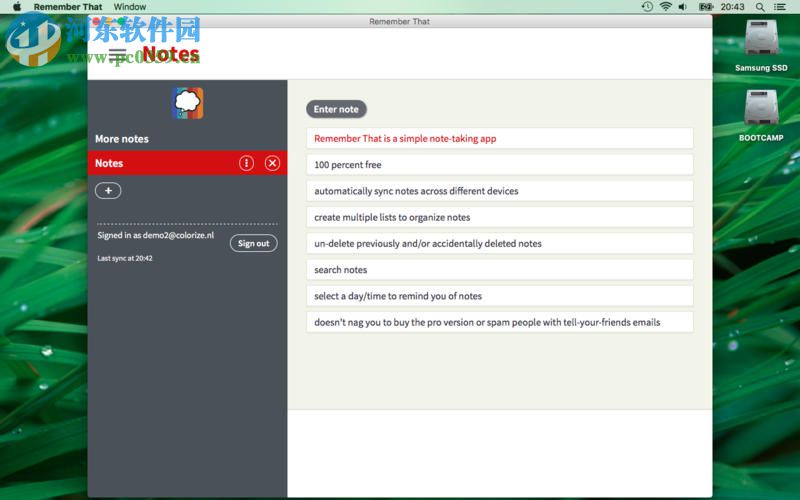Click the Remember That speech bubble logo
This screenshot has width=800, height=500.
pyautogui.click(x=188, y=103)
